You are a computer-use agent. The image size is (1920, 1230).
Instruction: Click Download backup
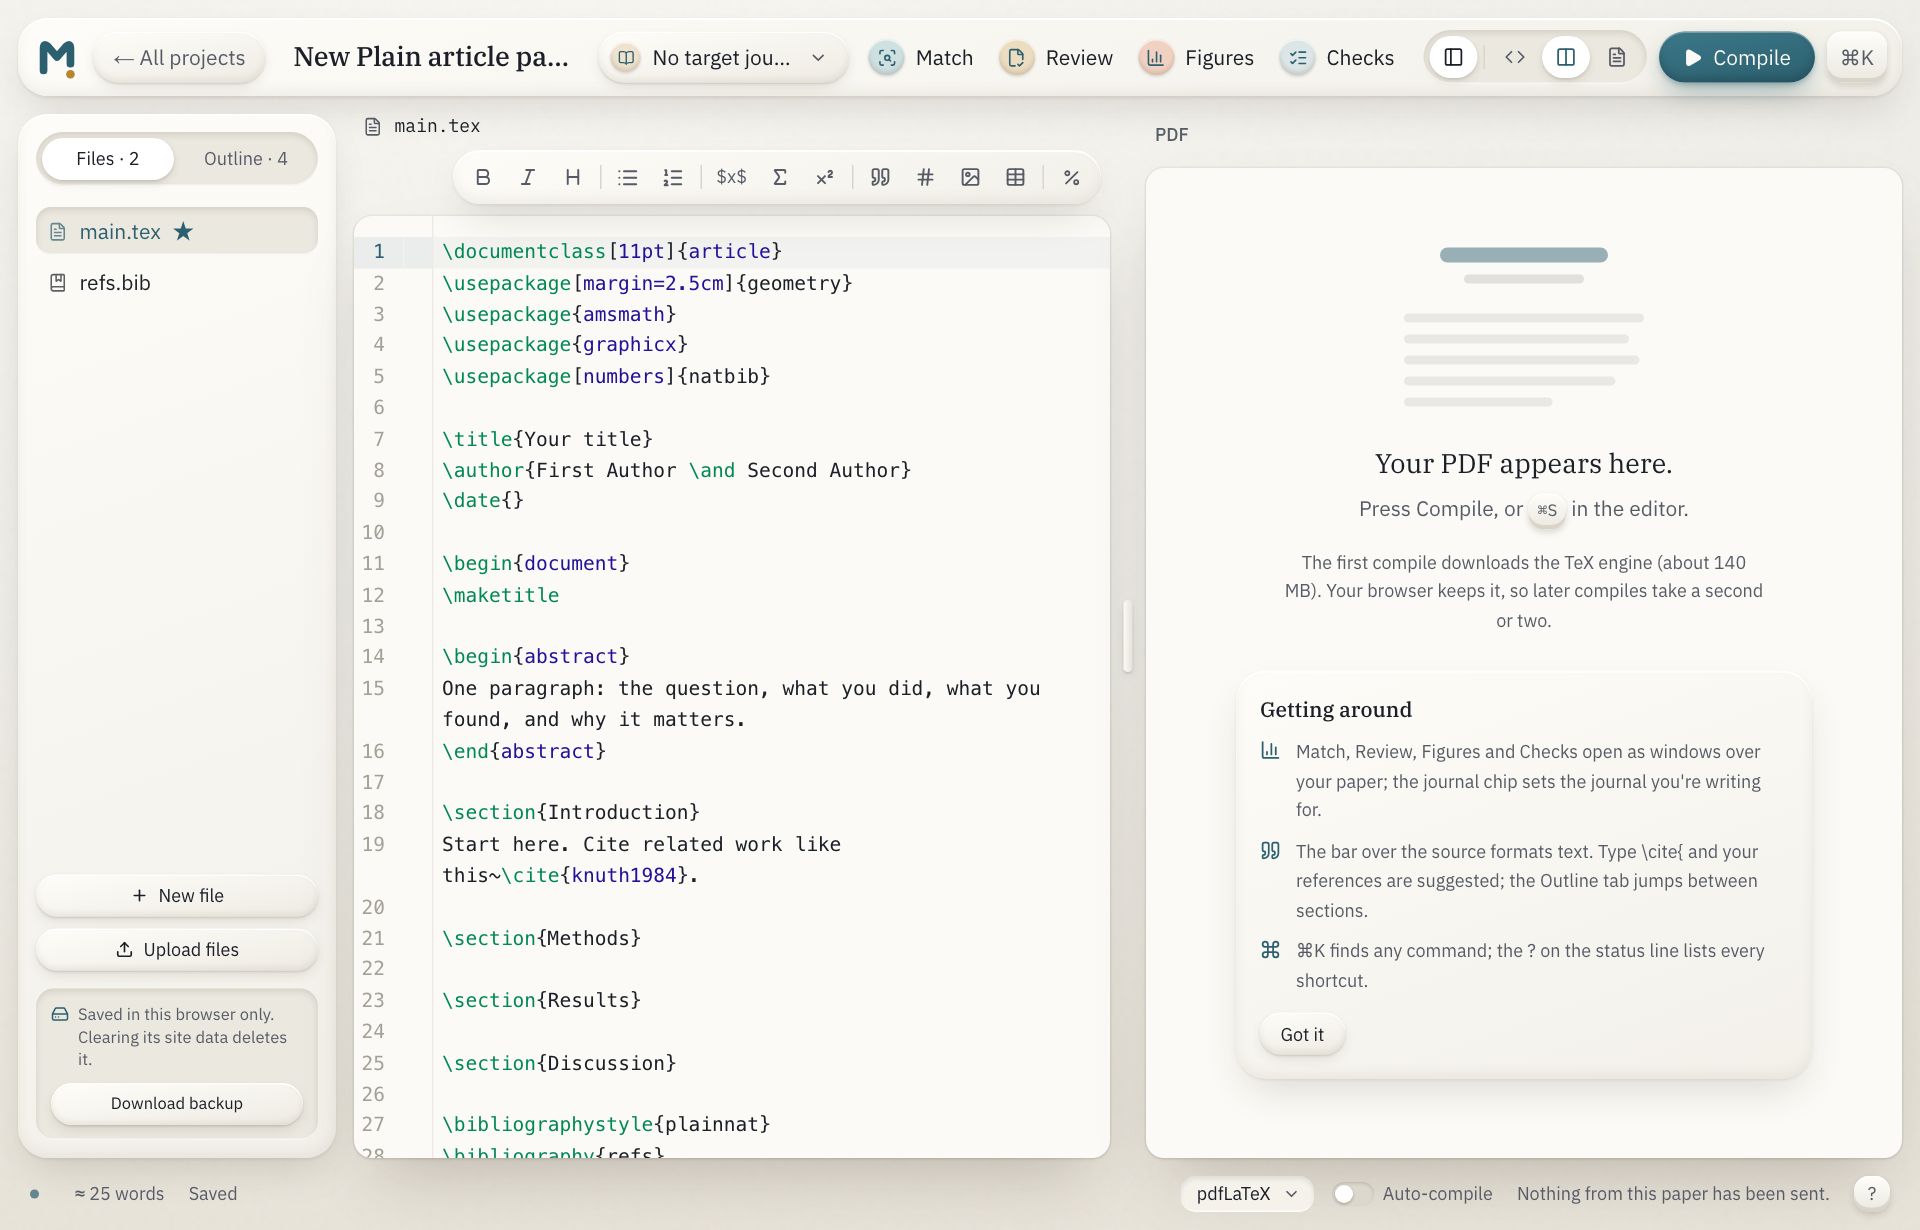(x=177, y=1103)
